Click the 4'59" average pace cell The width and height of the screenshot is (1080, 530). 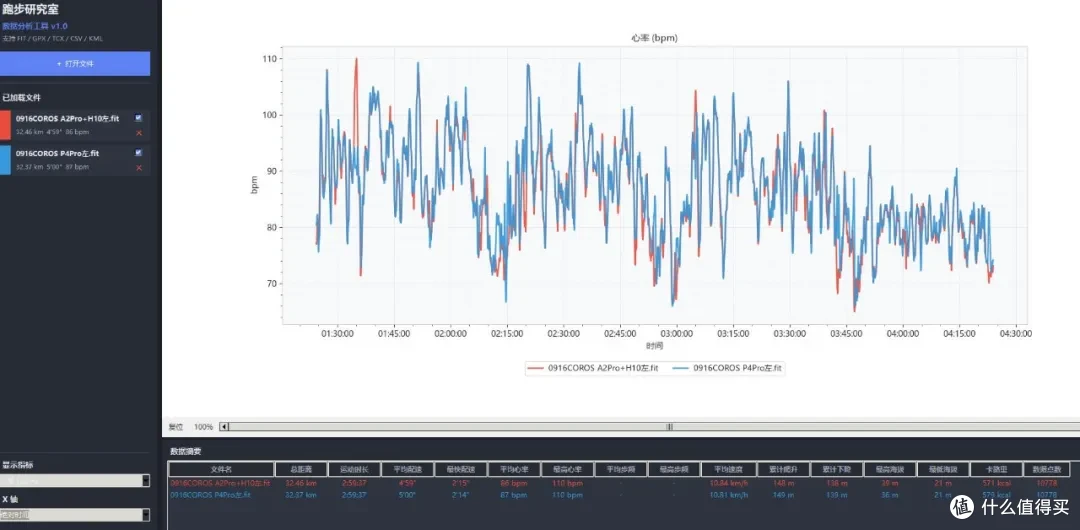[407, 484]
